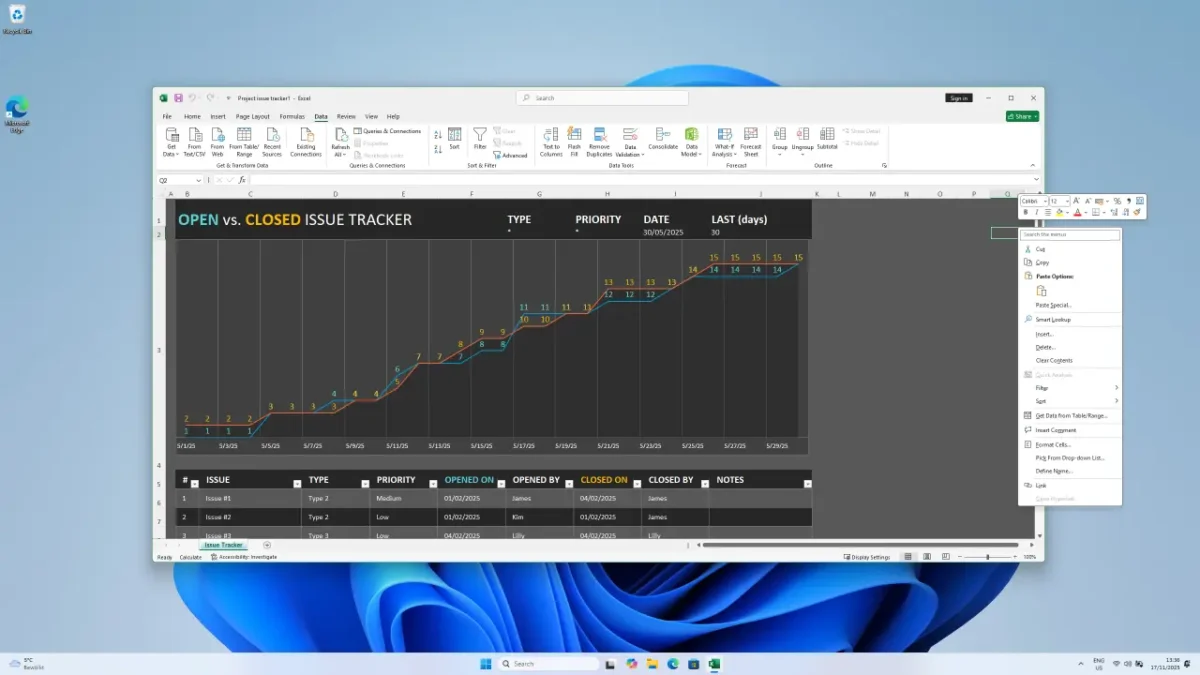The height and width of the screenshot is (675, 1200).
Task: Open the PRIORITY column filter dropdown
Action: (x=433, y=484)
